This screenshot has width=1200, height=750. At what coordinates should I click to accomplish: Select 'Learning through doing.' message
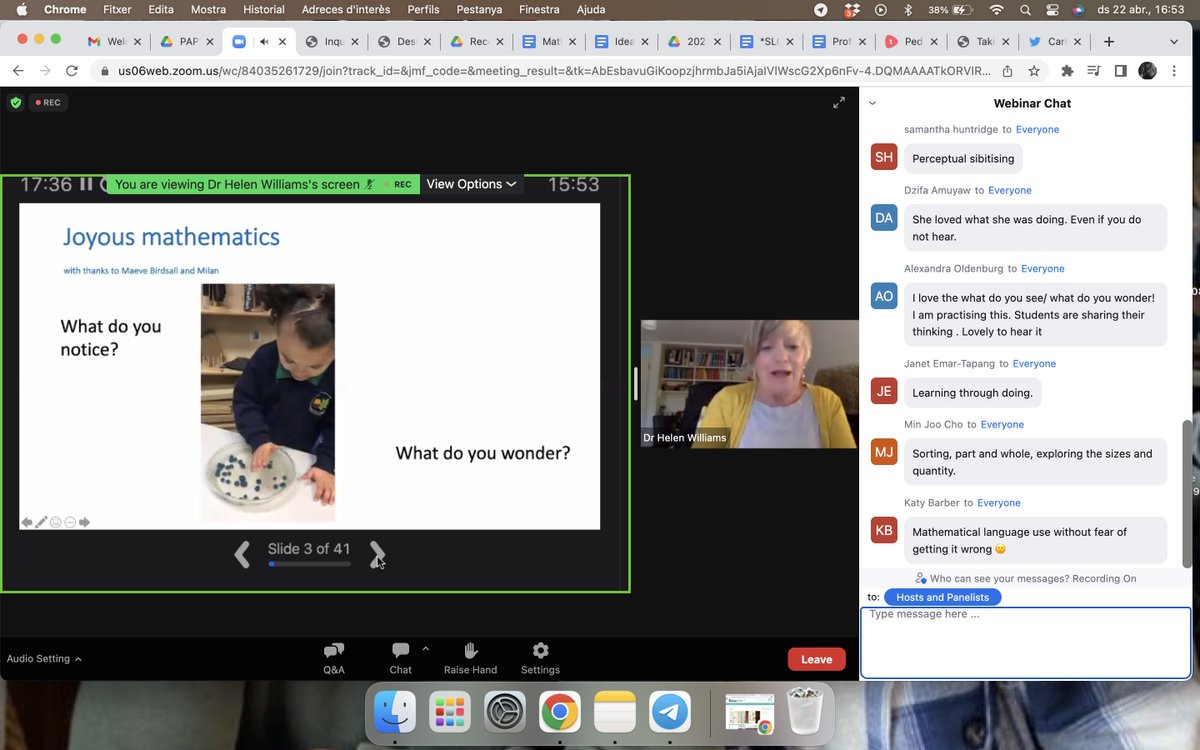(972, 392)
